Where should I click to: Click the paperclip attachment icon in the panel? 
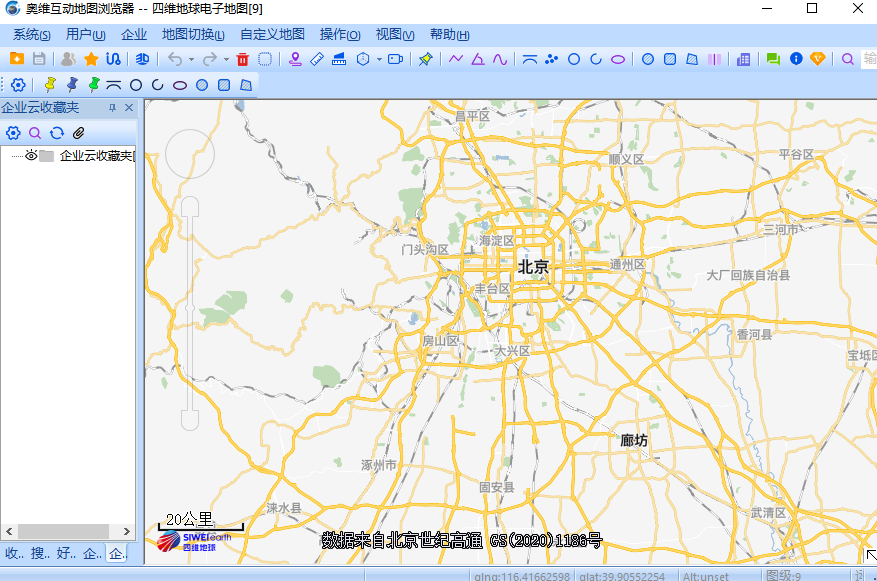point(78,133)
